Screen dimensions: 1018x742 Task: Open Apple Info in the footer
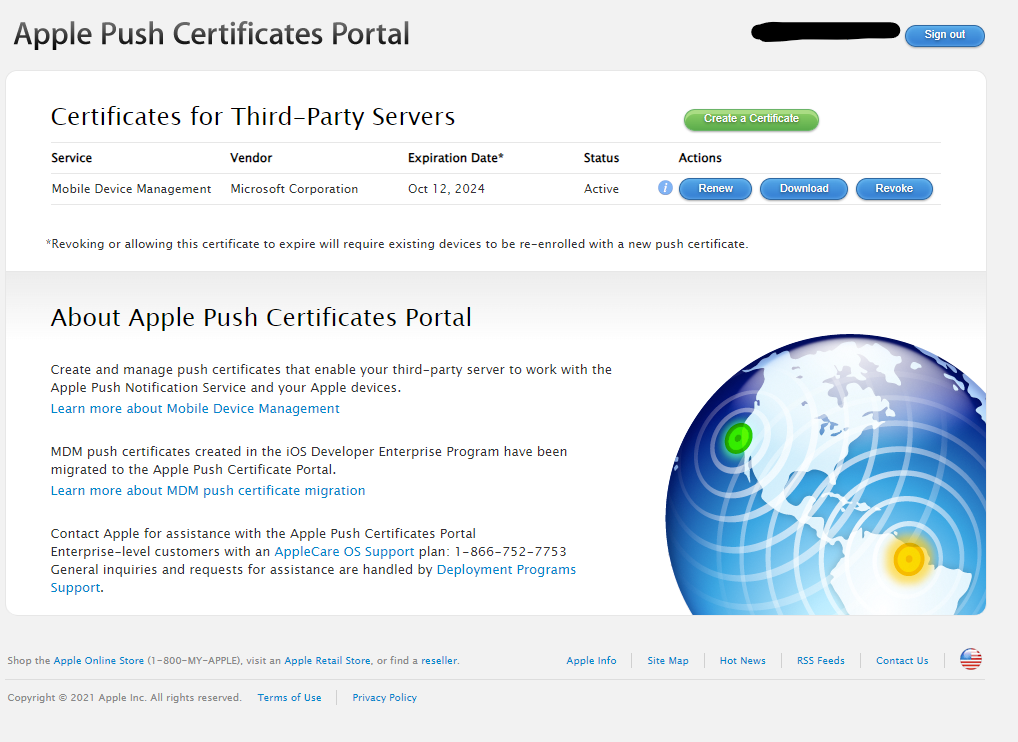coord(591,660)
